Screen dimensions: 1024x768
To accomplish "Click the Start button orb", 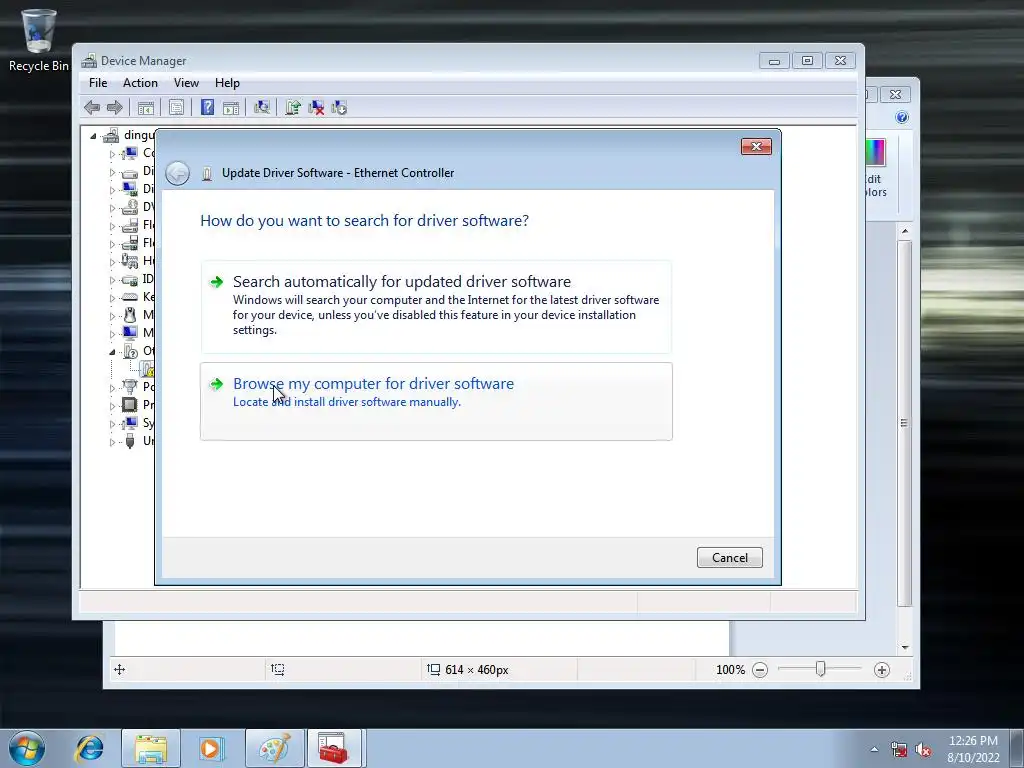I will click(27, 748).
